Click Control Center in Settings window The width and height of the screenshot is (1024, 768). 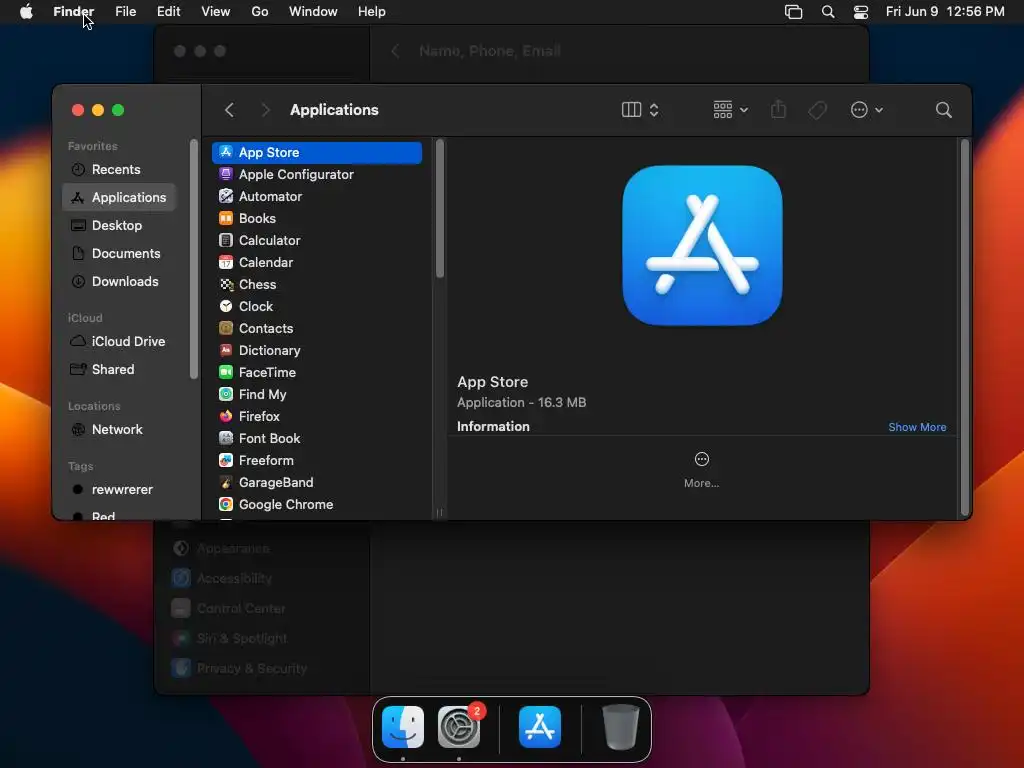(x=229, y=608)
